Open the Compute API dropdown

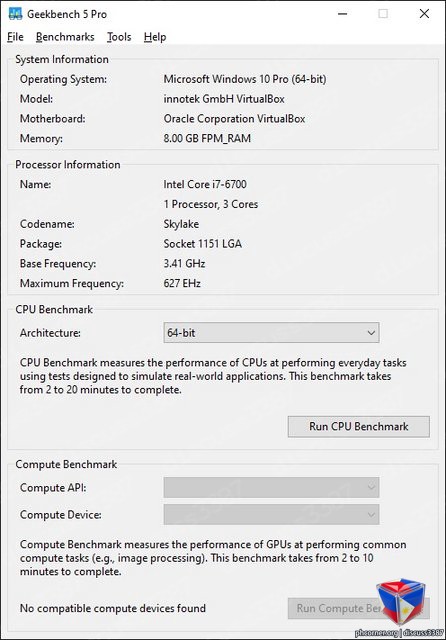pyautogui.click(x=271, y=487)
